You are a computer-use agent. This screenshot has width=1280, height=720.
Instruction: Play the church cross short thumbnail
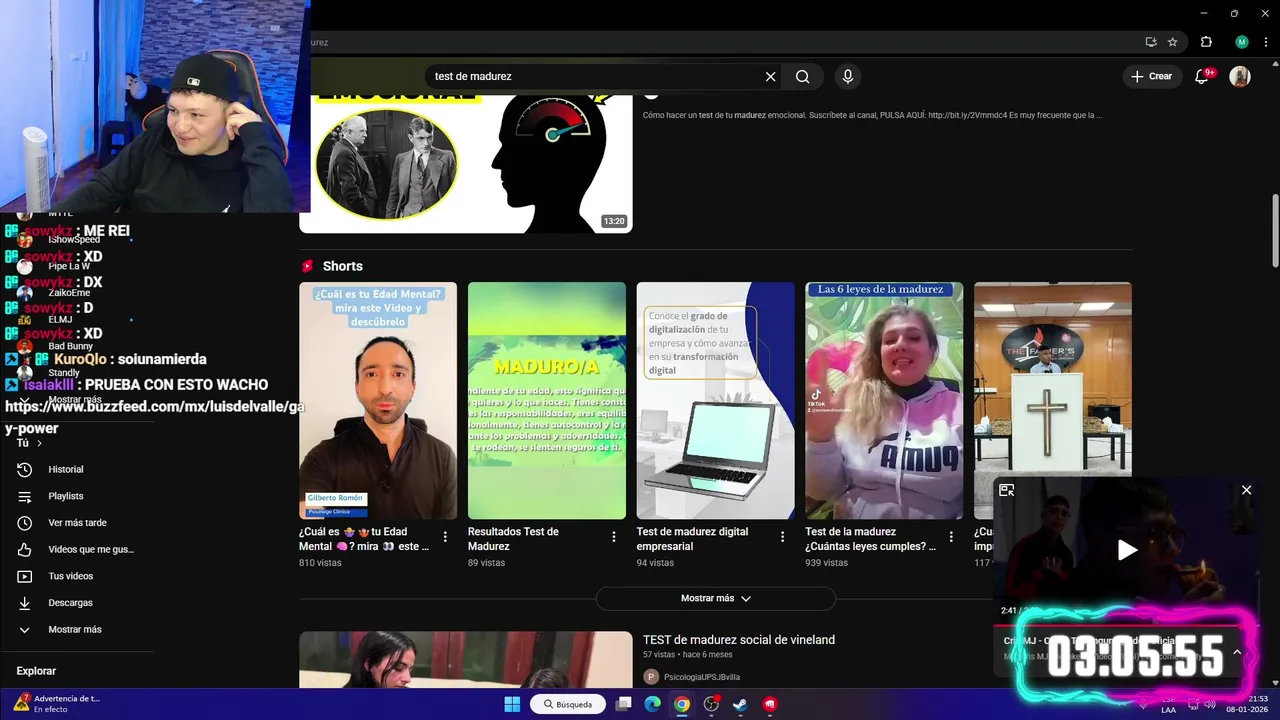coord(1053,380)
